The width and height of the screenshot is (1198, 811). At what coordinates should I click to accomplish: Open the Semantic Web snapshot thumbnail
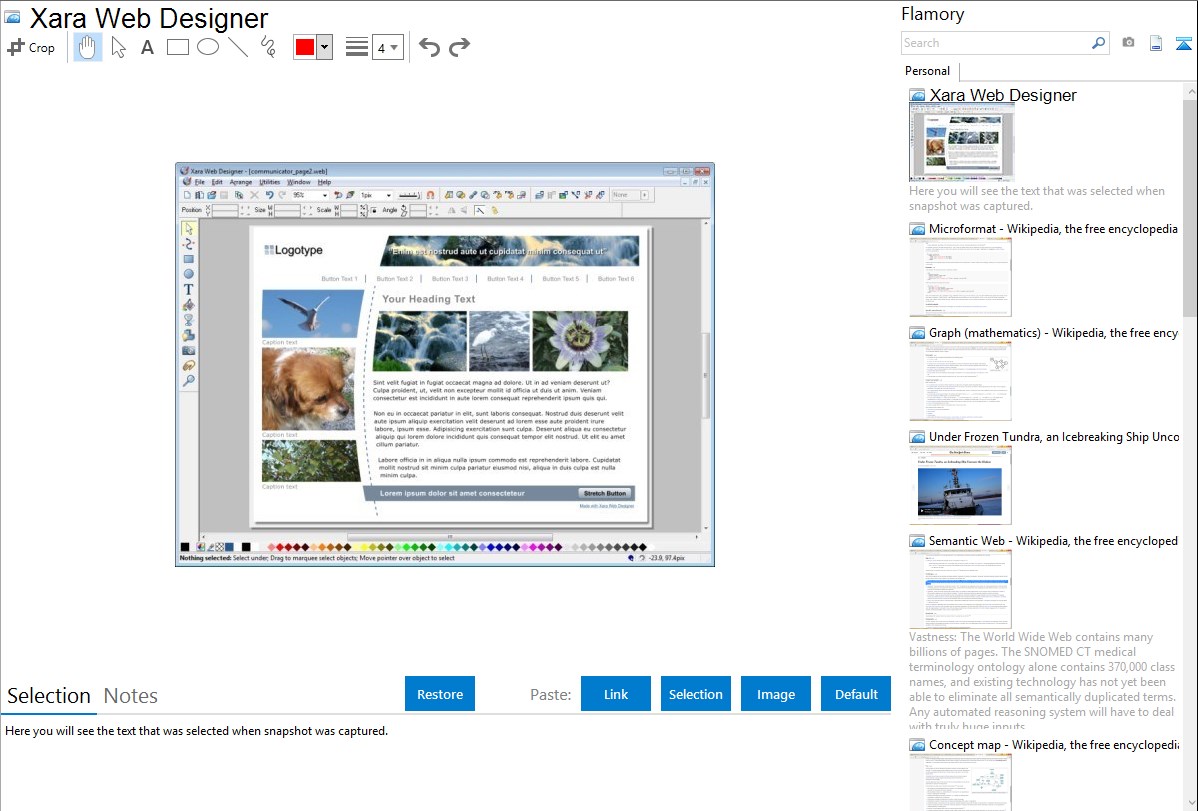click(x=960, y=589)
